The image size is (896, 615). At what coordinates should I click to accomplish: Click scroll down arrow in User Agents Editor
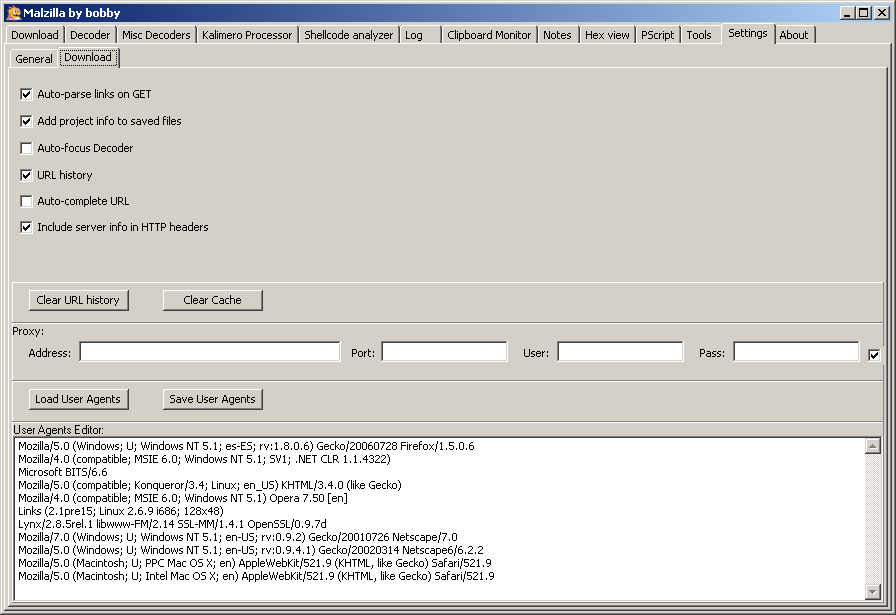tap(872, 592)
